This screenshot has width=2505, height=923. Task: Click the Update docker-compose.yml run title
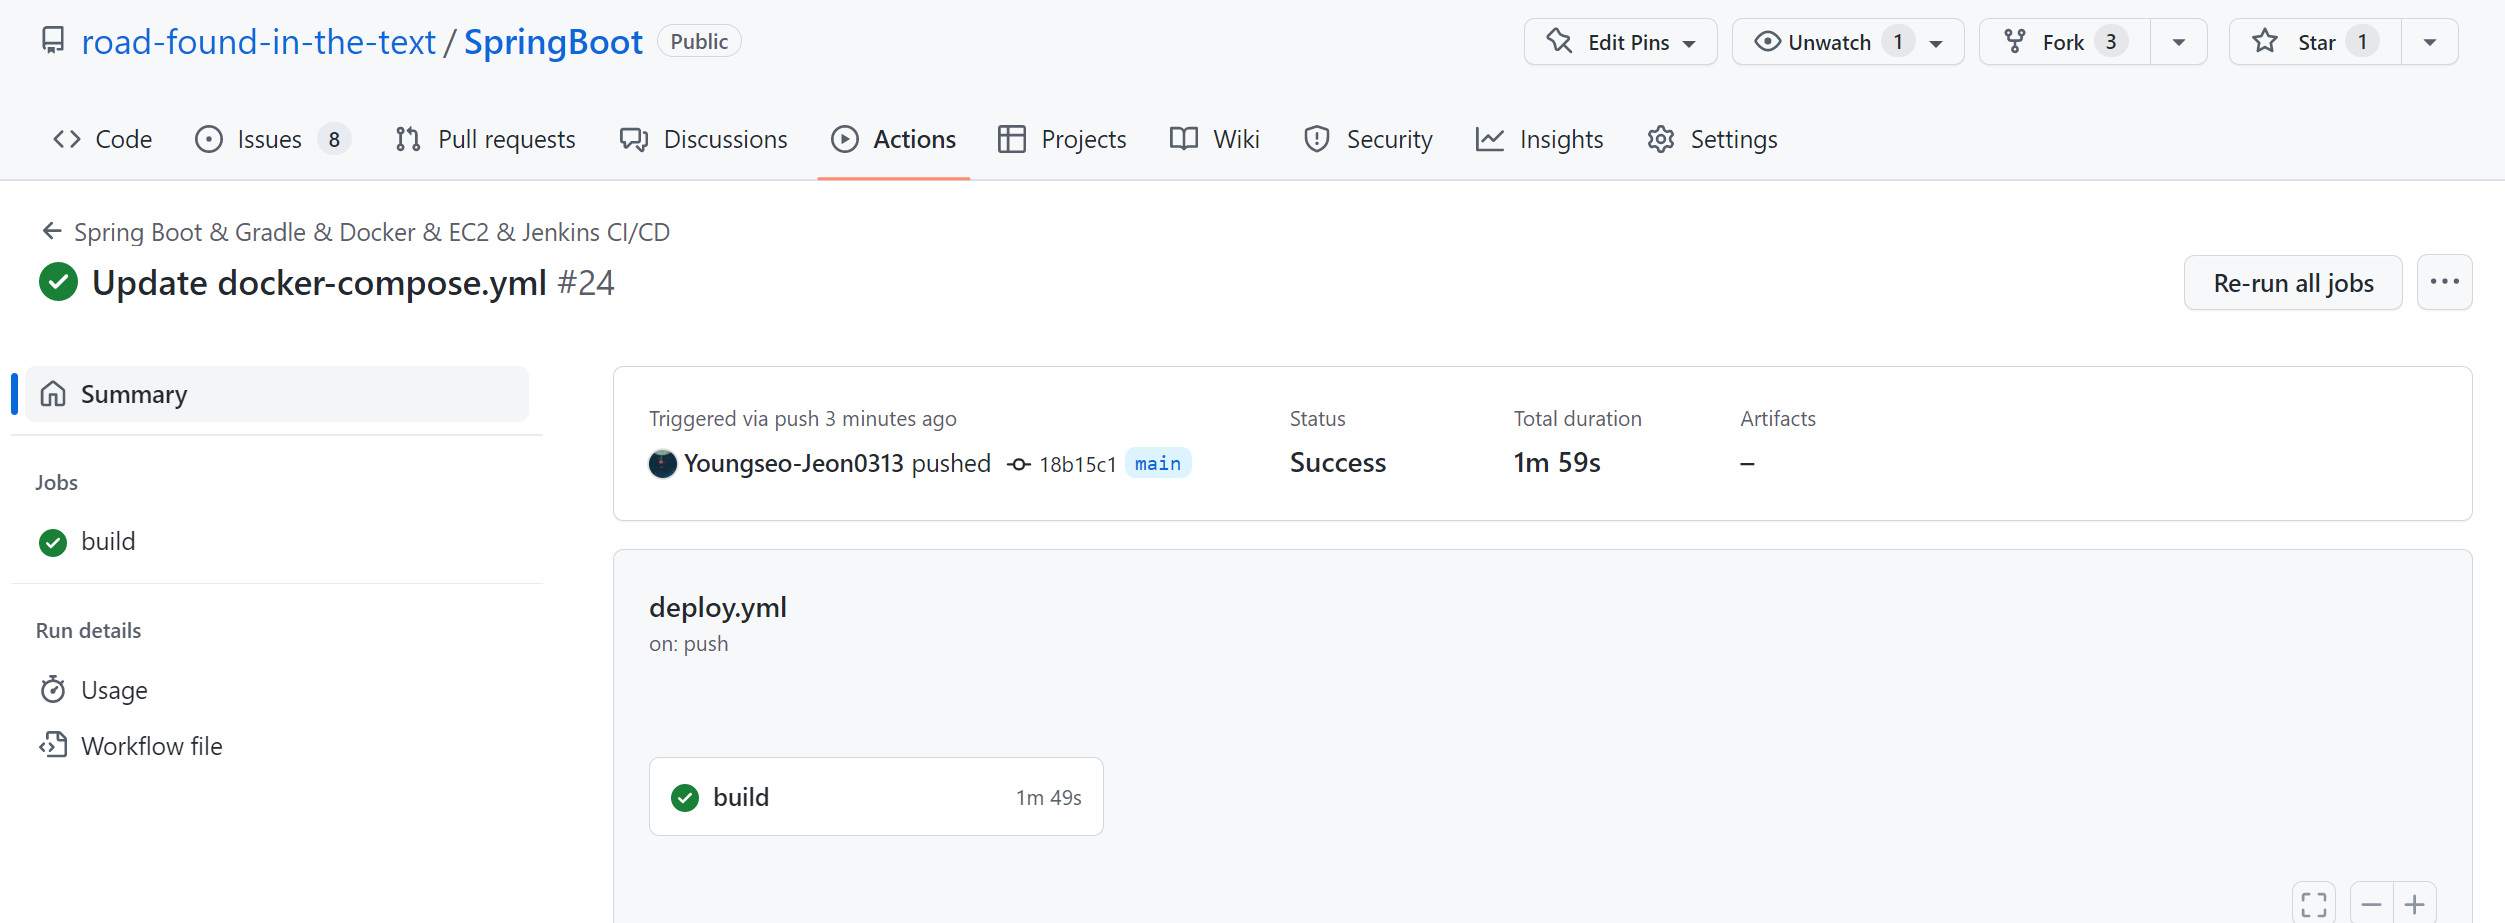(319, 283)
